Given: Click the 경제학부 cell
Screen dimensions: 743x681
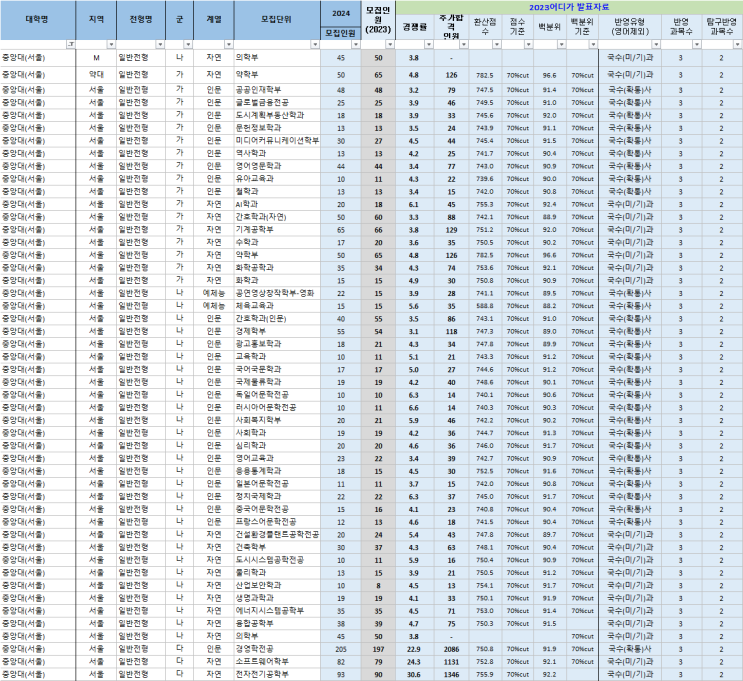Looking at the screenshot, I should tap(277, 332).
